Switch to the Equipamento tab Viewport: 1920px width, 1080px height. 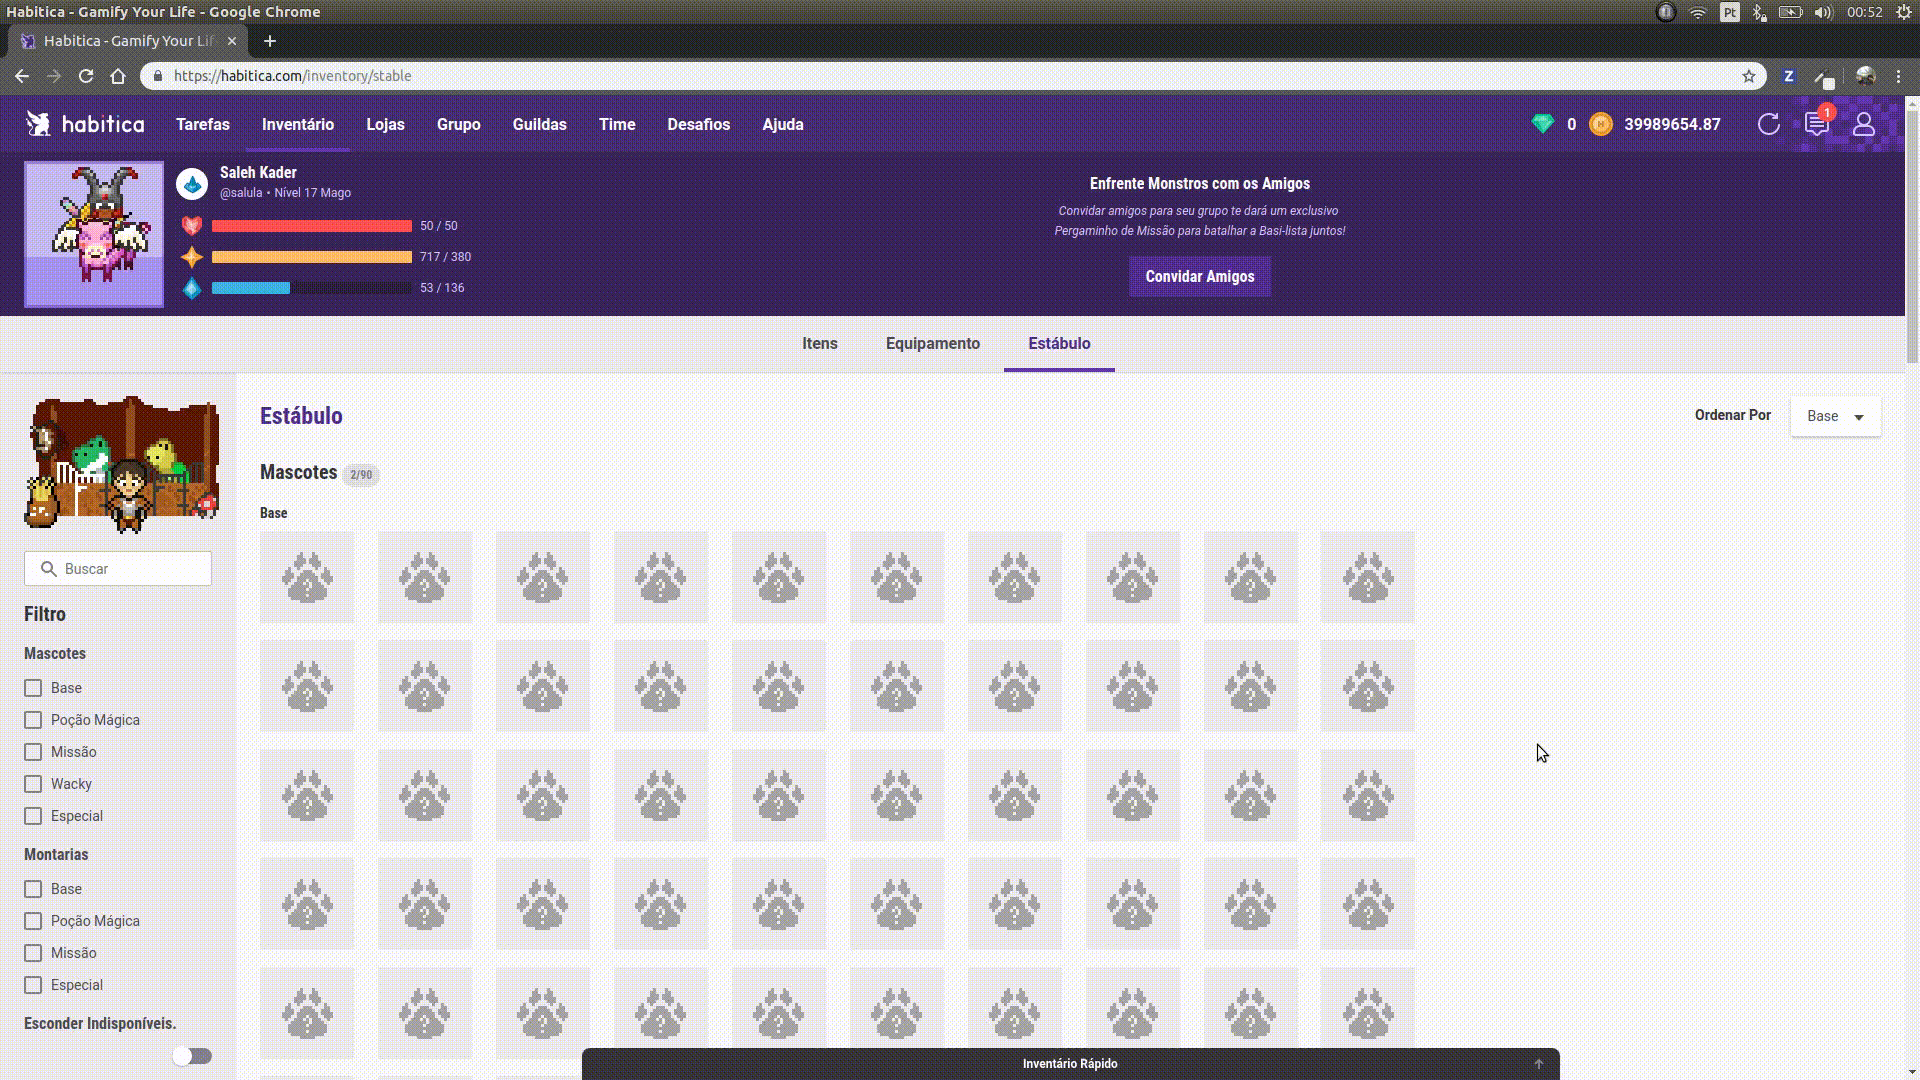point(932,343)
